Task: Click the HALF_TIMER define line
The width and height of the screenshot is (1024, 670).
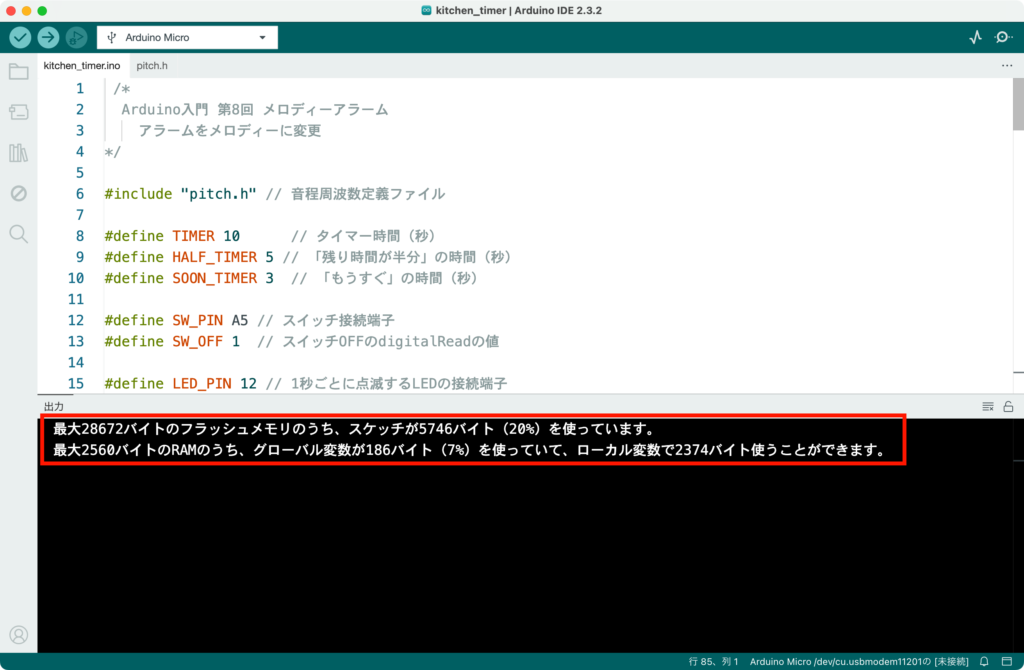Action: coord(308,257)
